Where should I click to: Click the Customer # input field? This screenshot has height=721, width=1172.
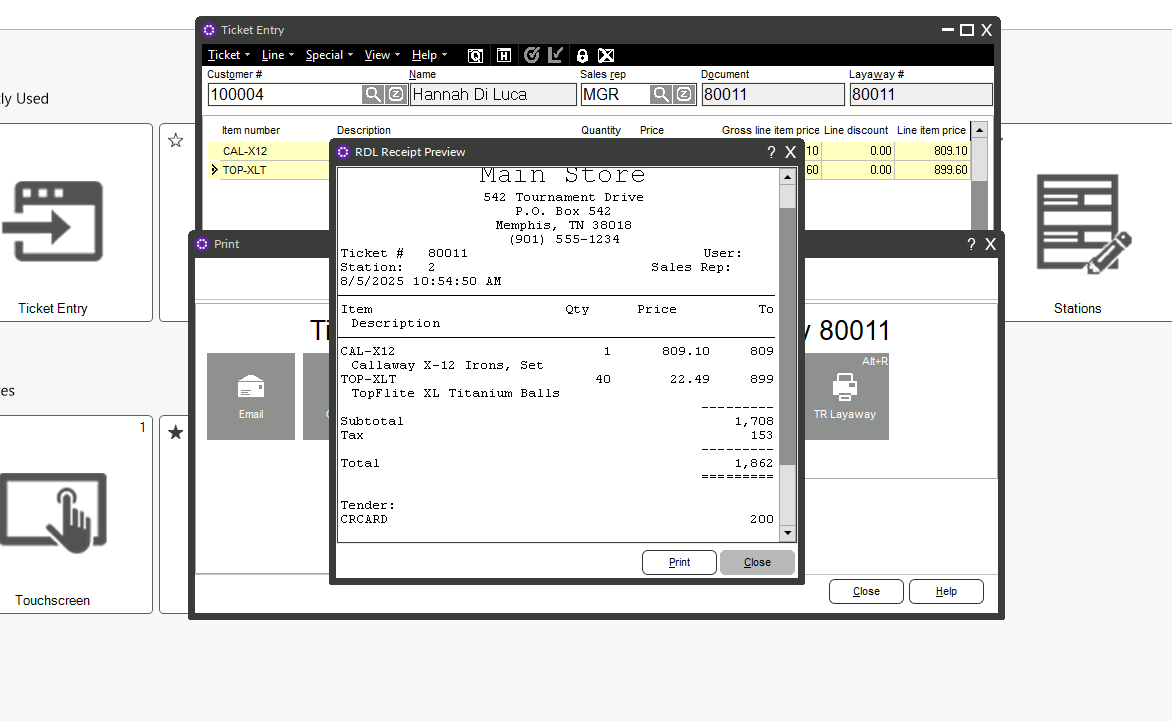click(284, 94)
